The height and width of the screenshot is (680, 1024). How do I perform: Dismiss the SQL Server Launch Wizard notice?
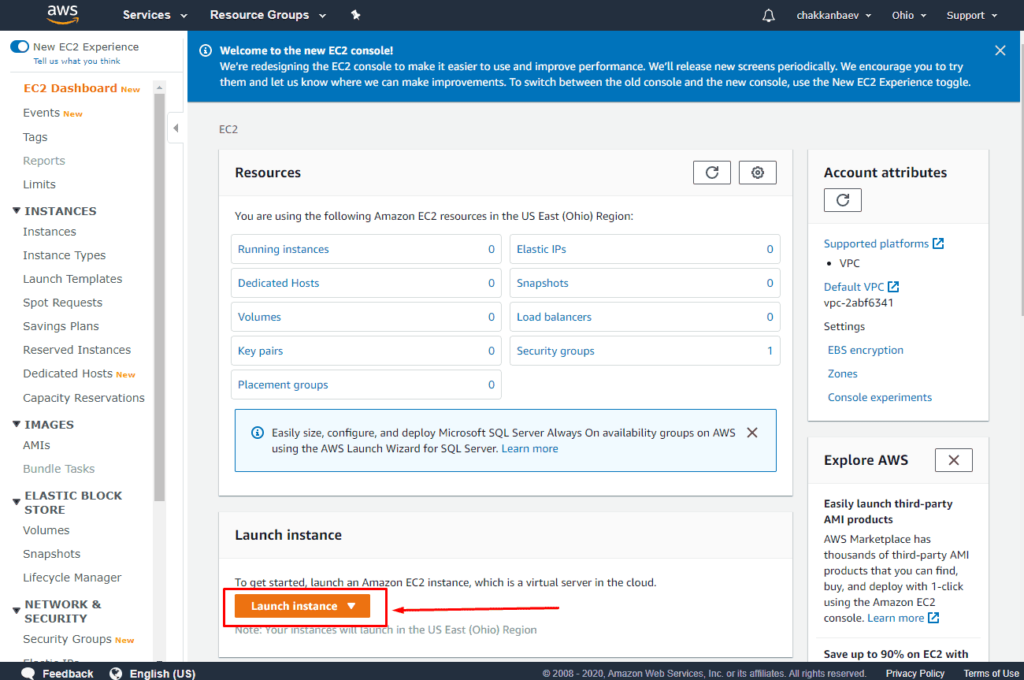(752, 432)
